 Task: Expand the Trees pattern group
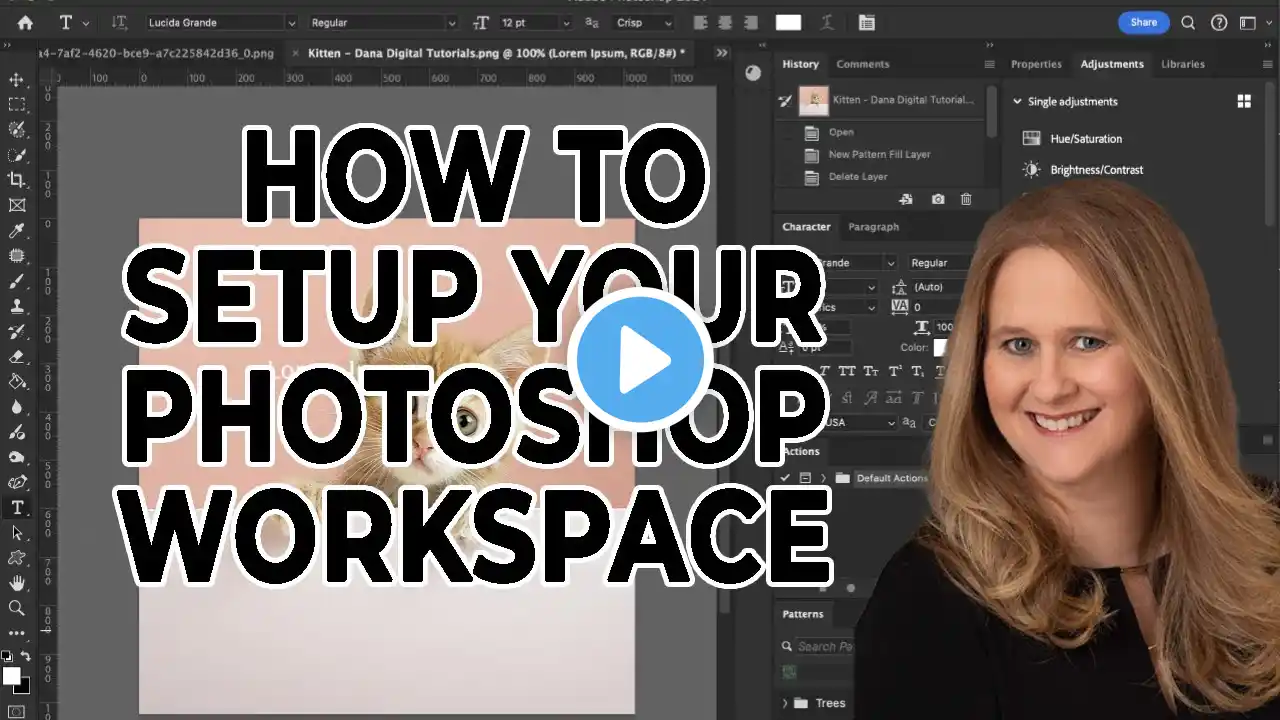(x=785, y=703)
